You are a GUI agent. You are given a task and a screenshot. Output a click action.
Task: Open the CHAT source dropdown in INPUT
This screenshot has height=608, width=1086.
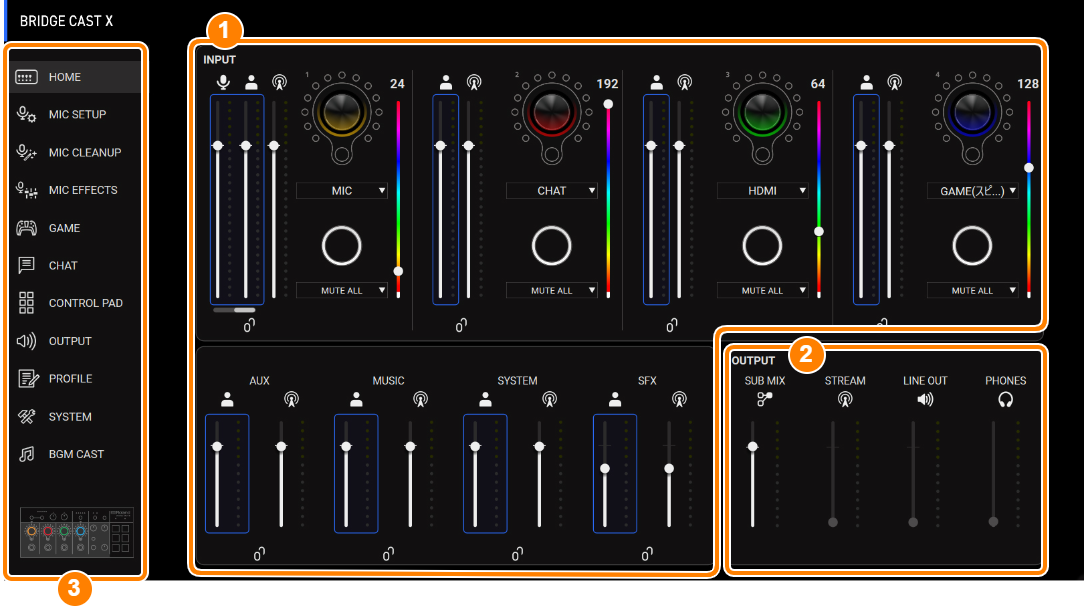552,190
